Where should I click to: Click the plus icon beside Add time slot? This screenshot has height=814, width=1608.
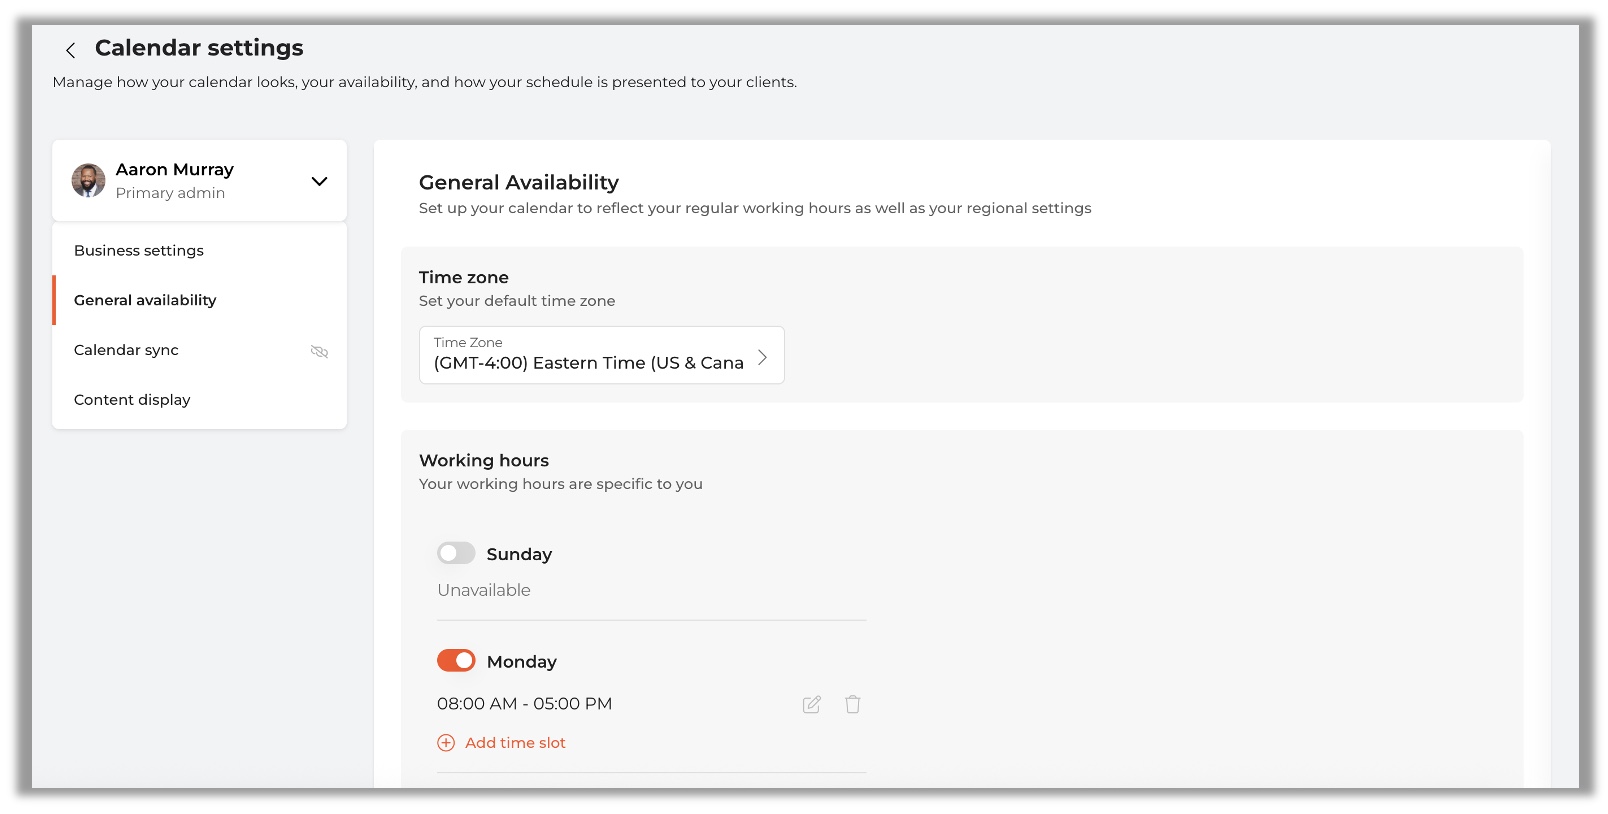(x=446, y=743)
